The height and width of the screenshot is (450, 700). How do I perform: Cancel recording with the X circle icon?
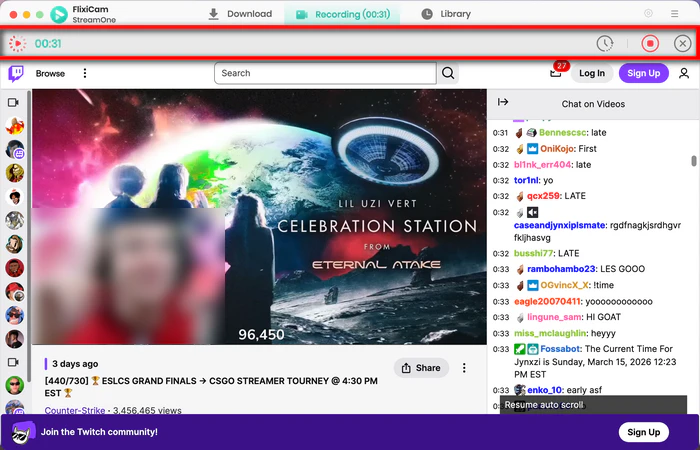pos(682,43)
